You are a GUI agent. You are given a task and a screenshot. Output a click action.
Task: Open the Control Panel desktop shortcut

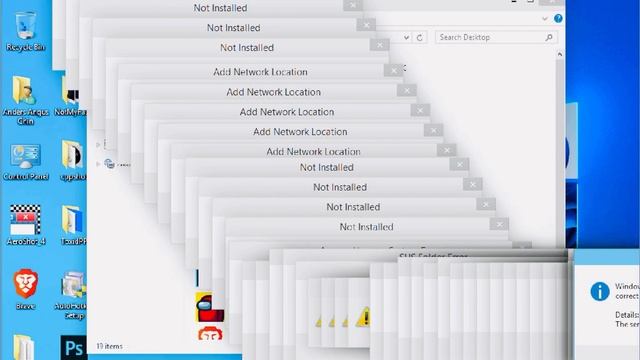coord(25,162)
